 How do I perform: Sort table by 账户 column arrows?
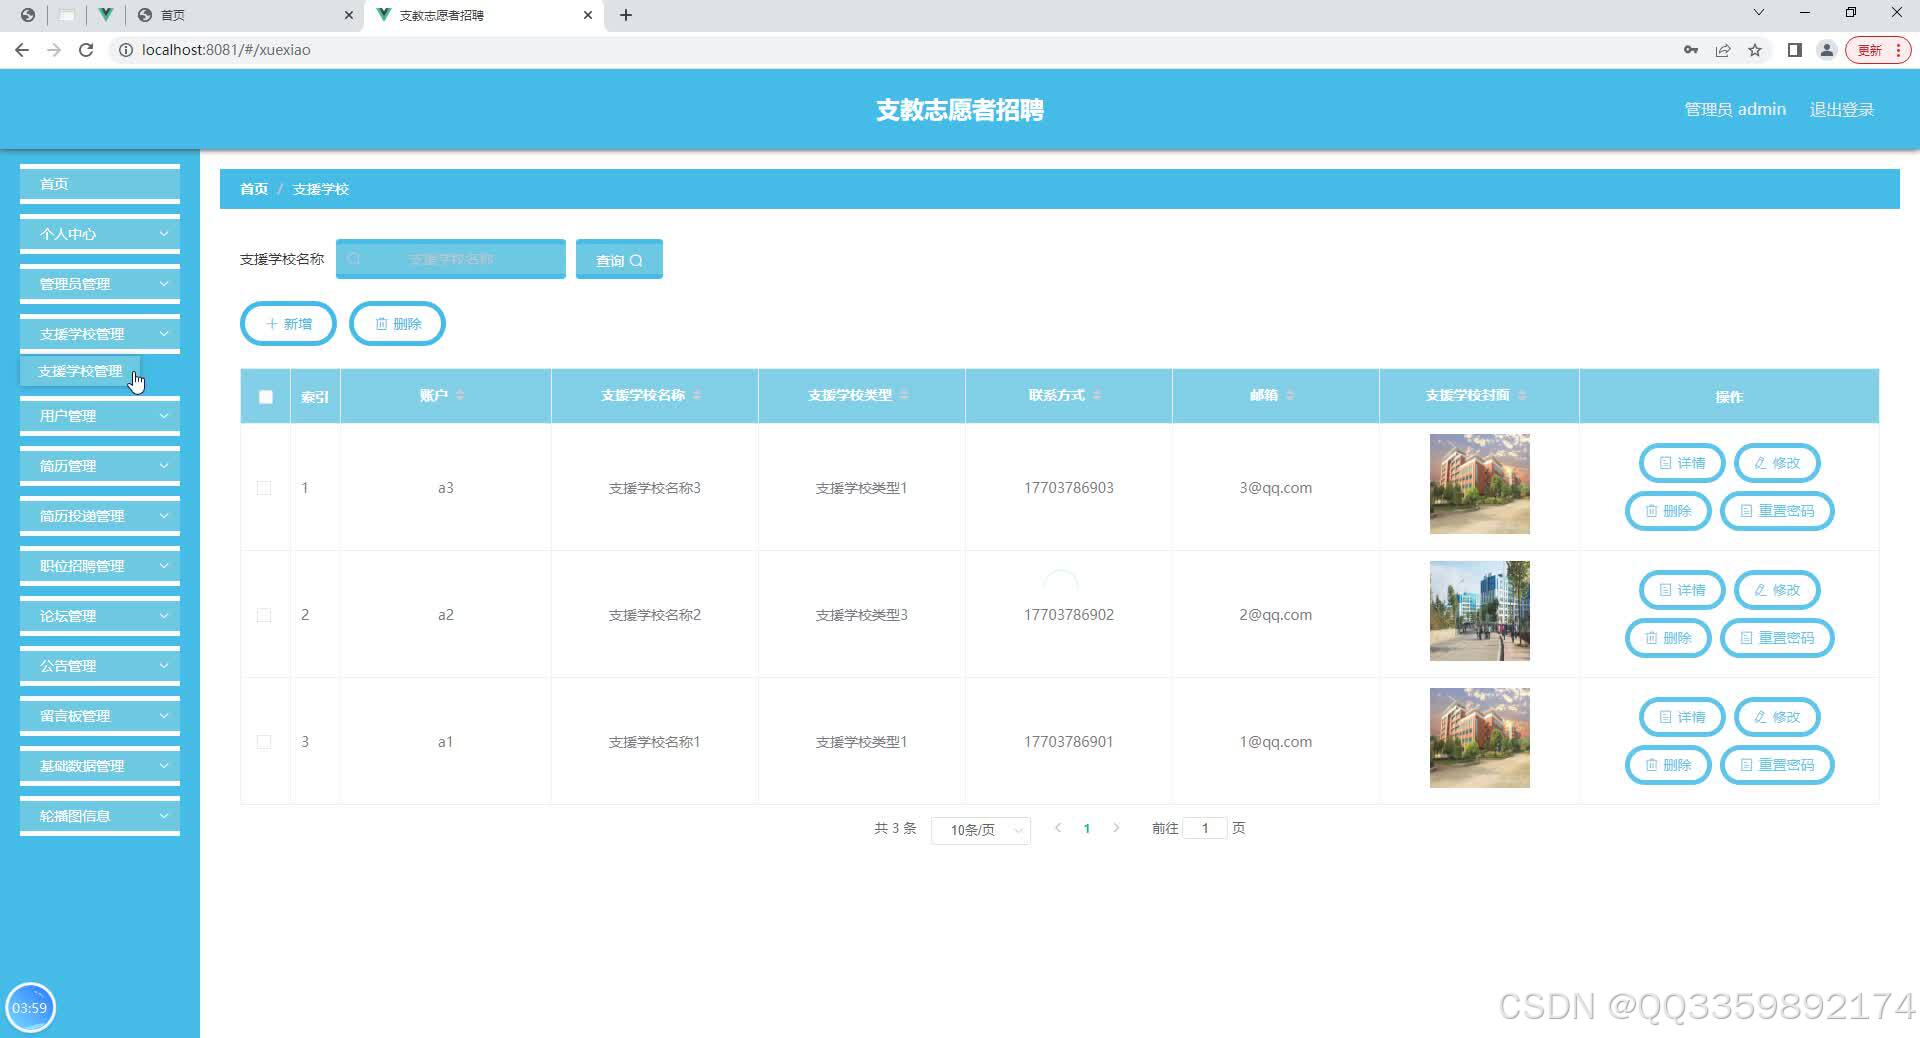click(x=460, y=396)
